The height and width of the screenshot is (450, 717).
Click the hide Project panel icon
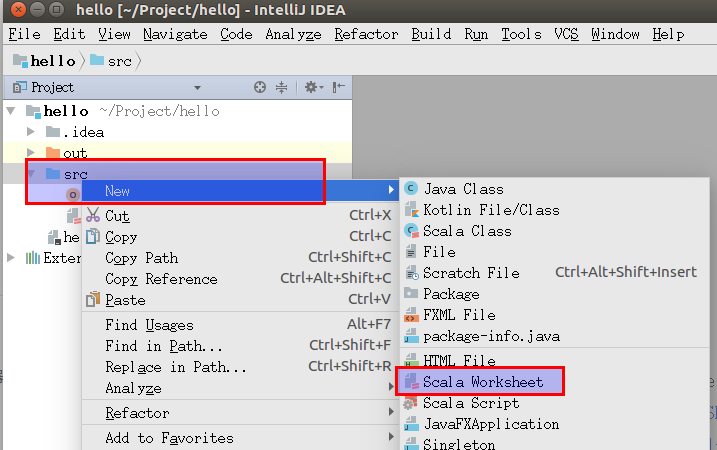pos(338,87)
